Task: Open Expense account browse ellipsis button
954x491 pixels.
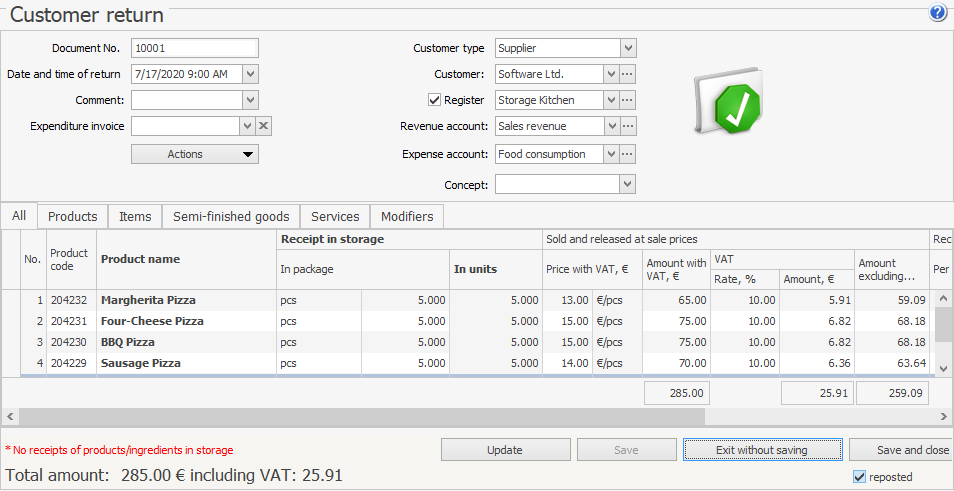Action: point(628,154)
